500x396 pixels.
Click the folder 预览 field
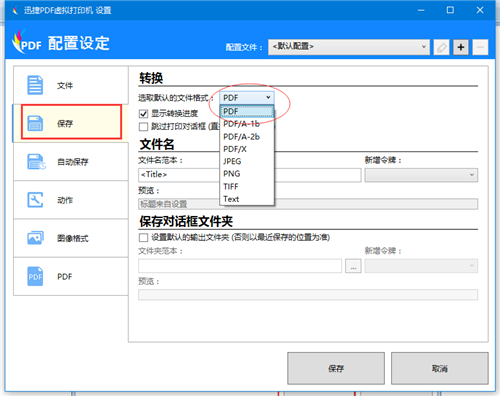tap(308, 295)
